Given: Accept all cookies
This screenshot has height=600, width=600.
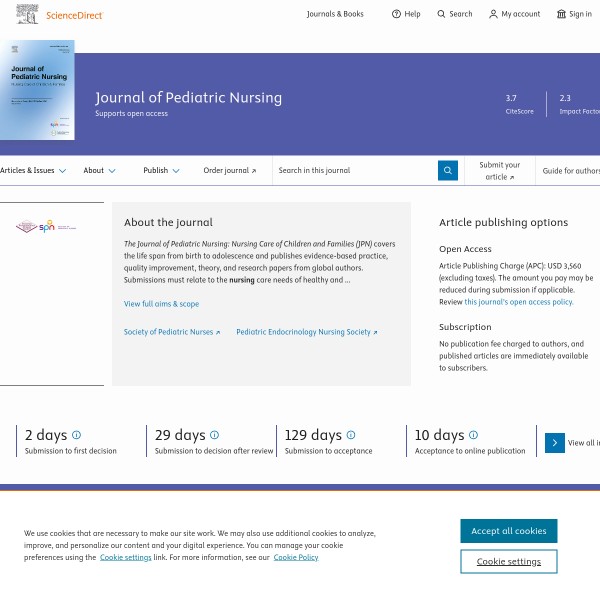Looking at the screenshot, I should (x=508, y=531).
